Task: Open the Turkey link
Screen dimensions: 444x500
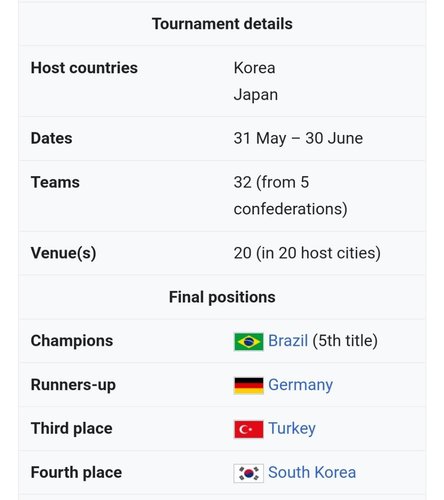Action: pyautogui.click(x=292, y=429)
